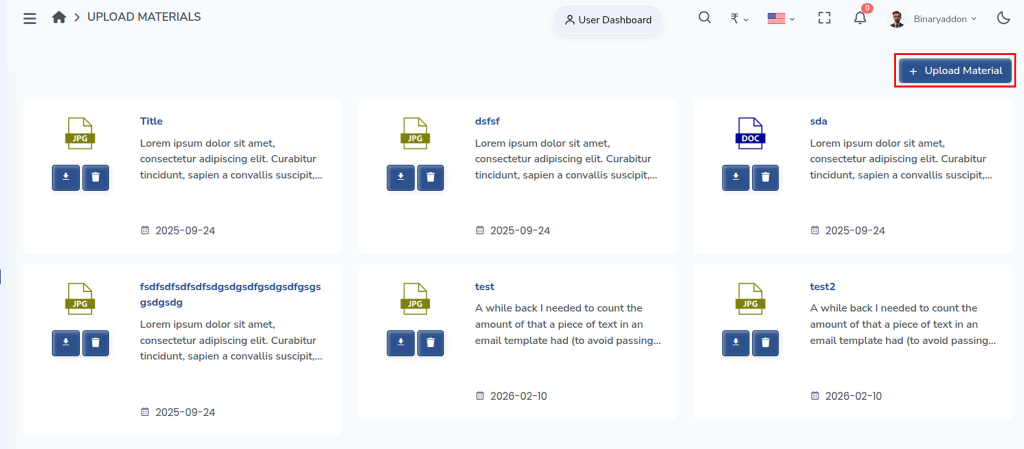Open the 'test2' material title link
This screenshot has height=449, width=1024.
[x=822, y=286]
